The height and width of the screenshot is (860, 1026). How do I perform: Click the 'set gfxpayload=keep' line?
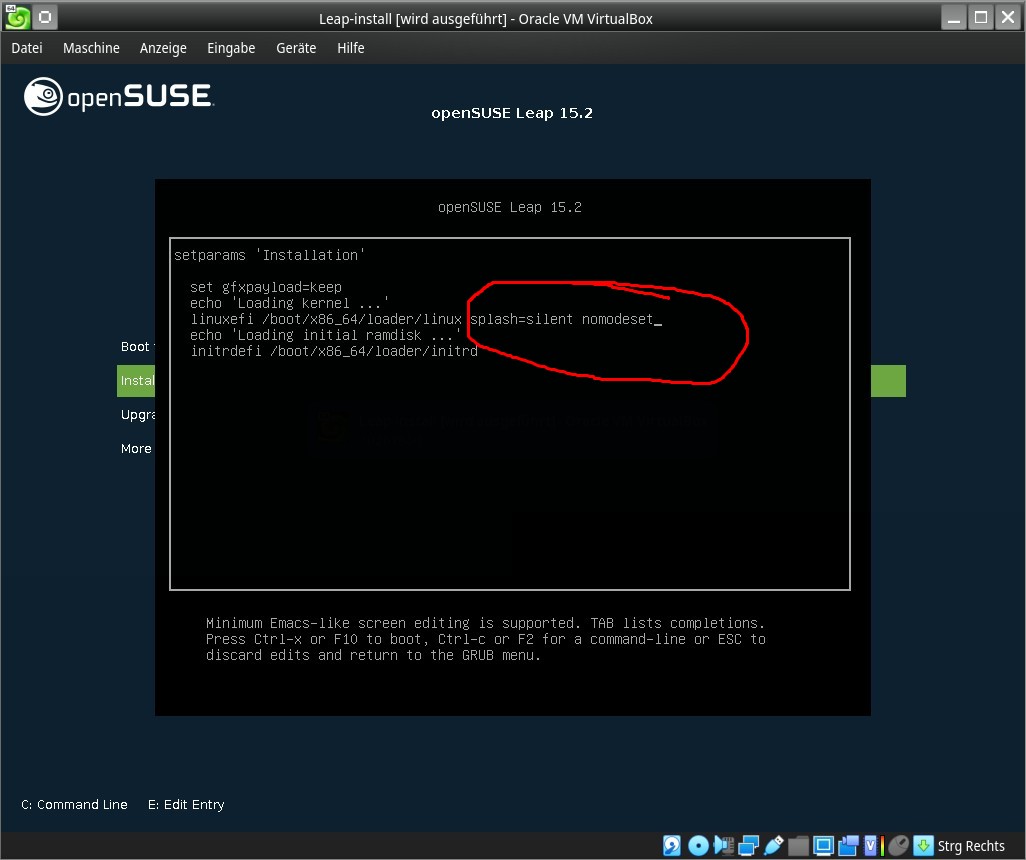coord(266,287)
